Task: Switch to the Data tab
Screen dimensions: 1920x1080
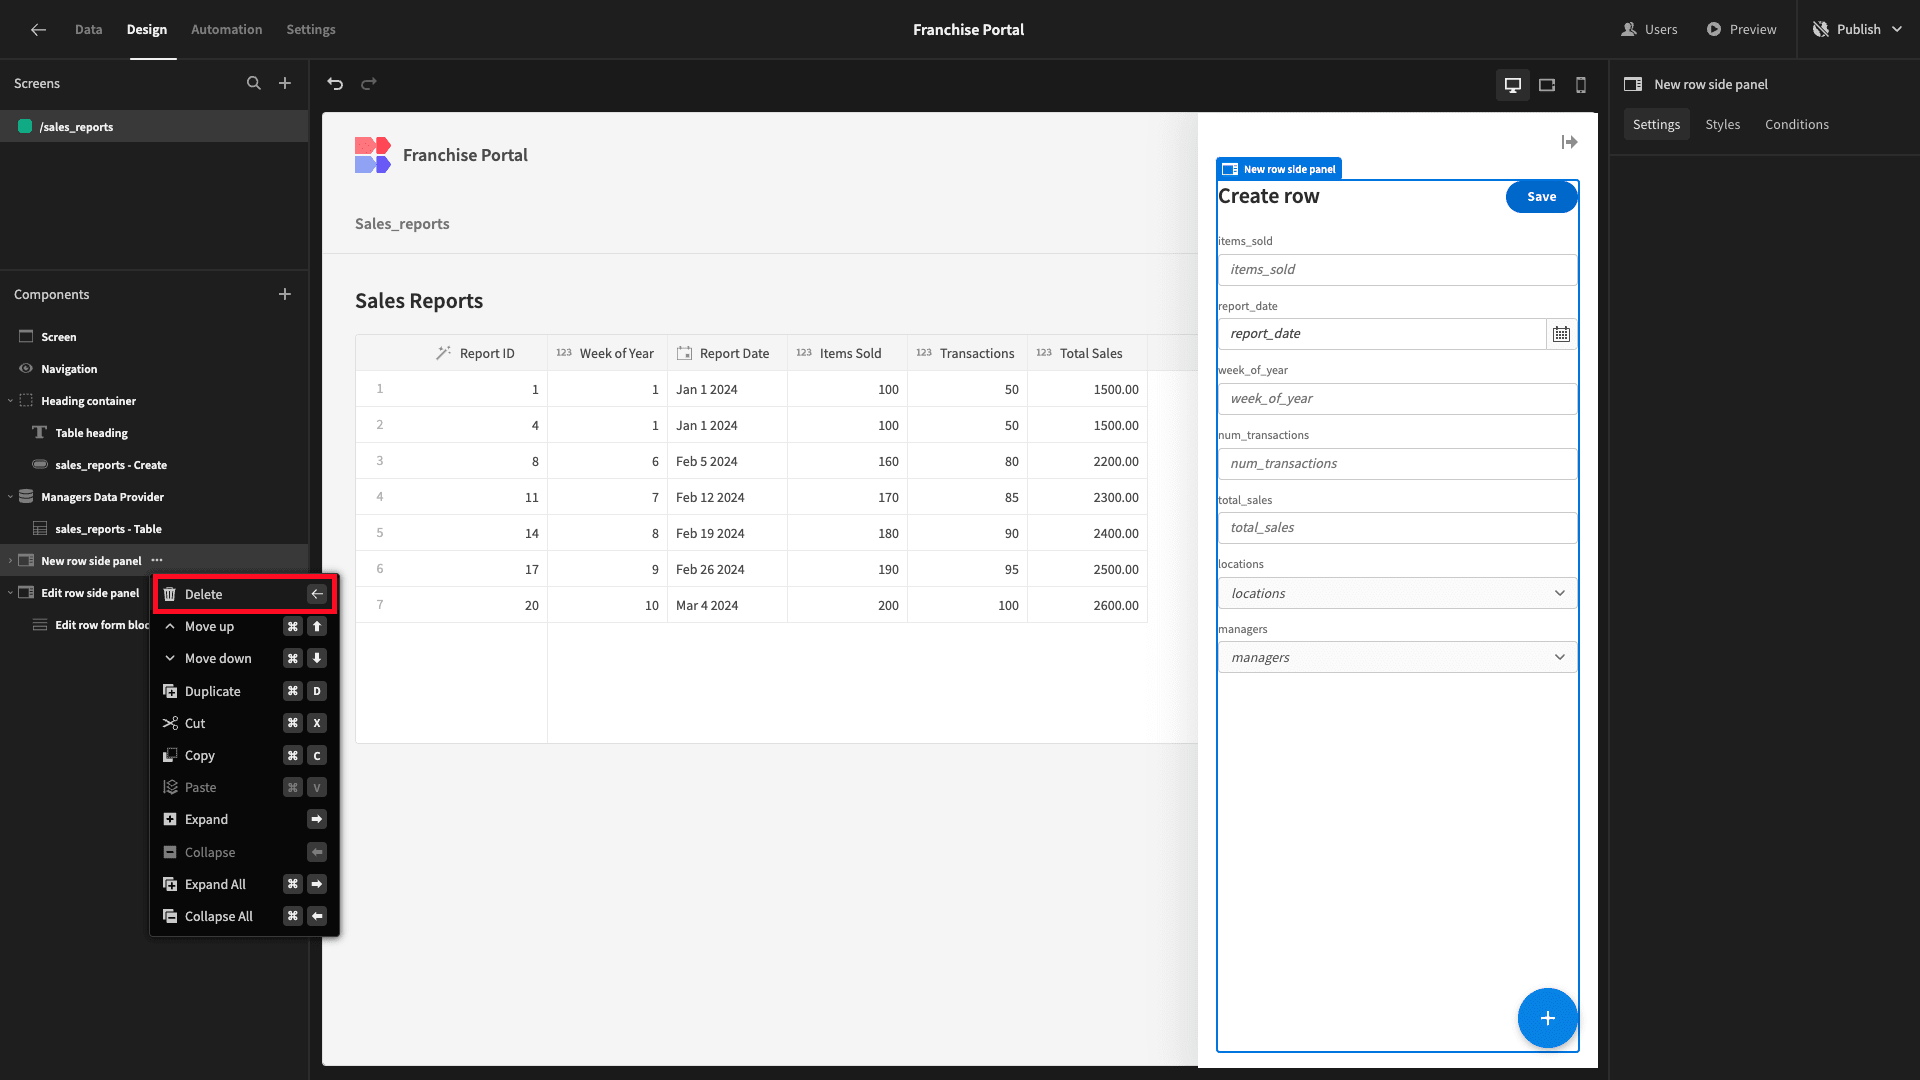Action: 88,30
